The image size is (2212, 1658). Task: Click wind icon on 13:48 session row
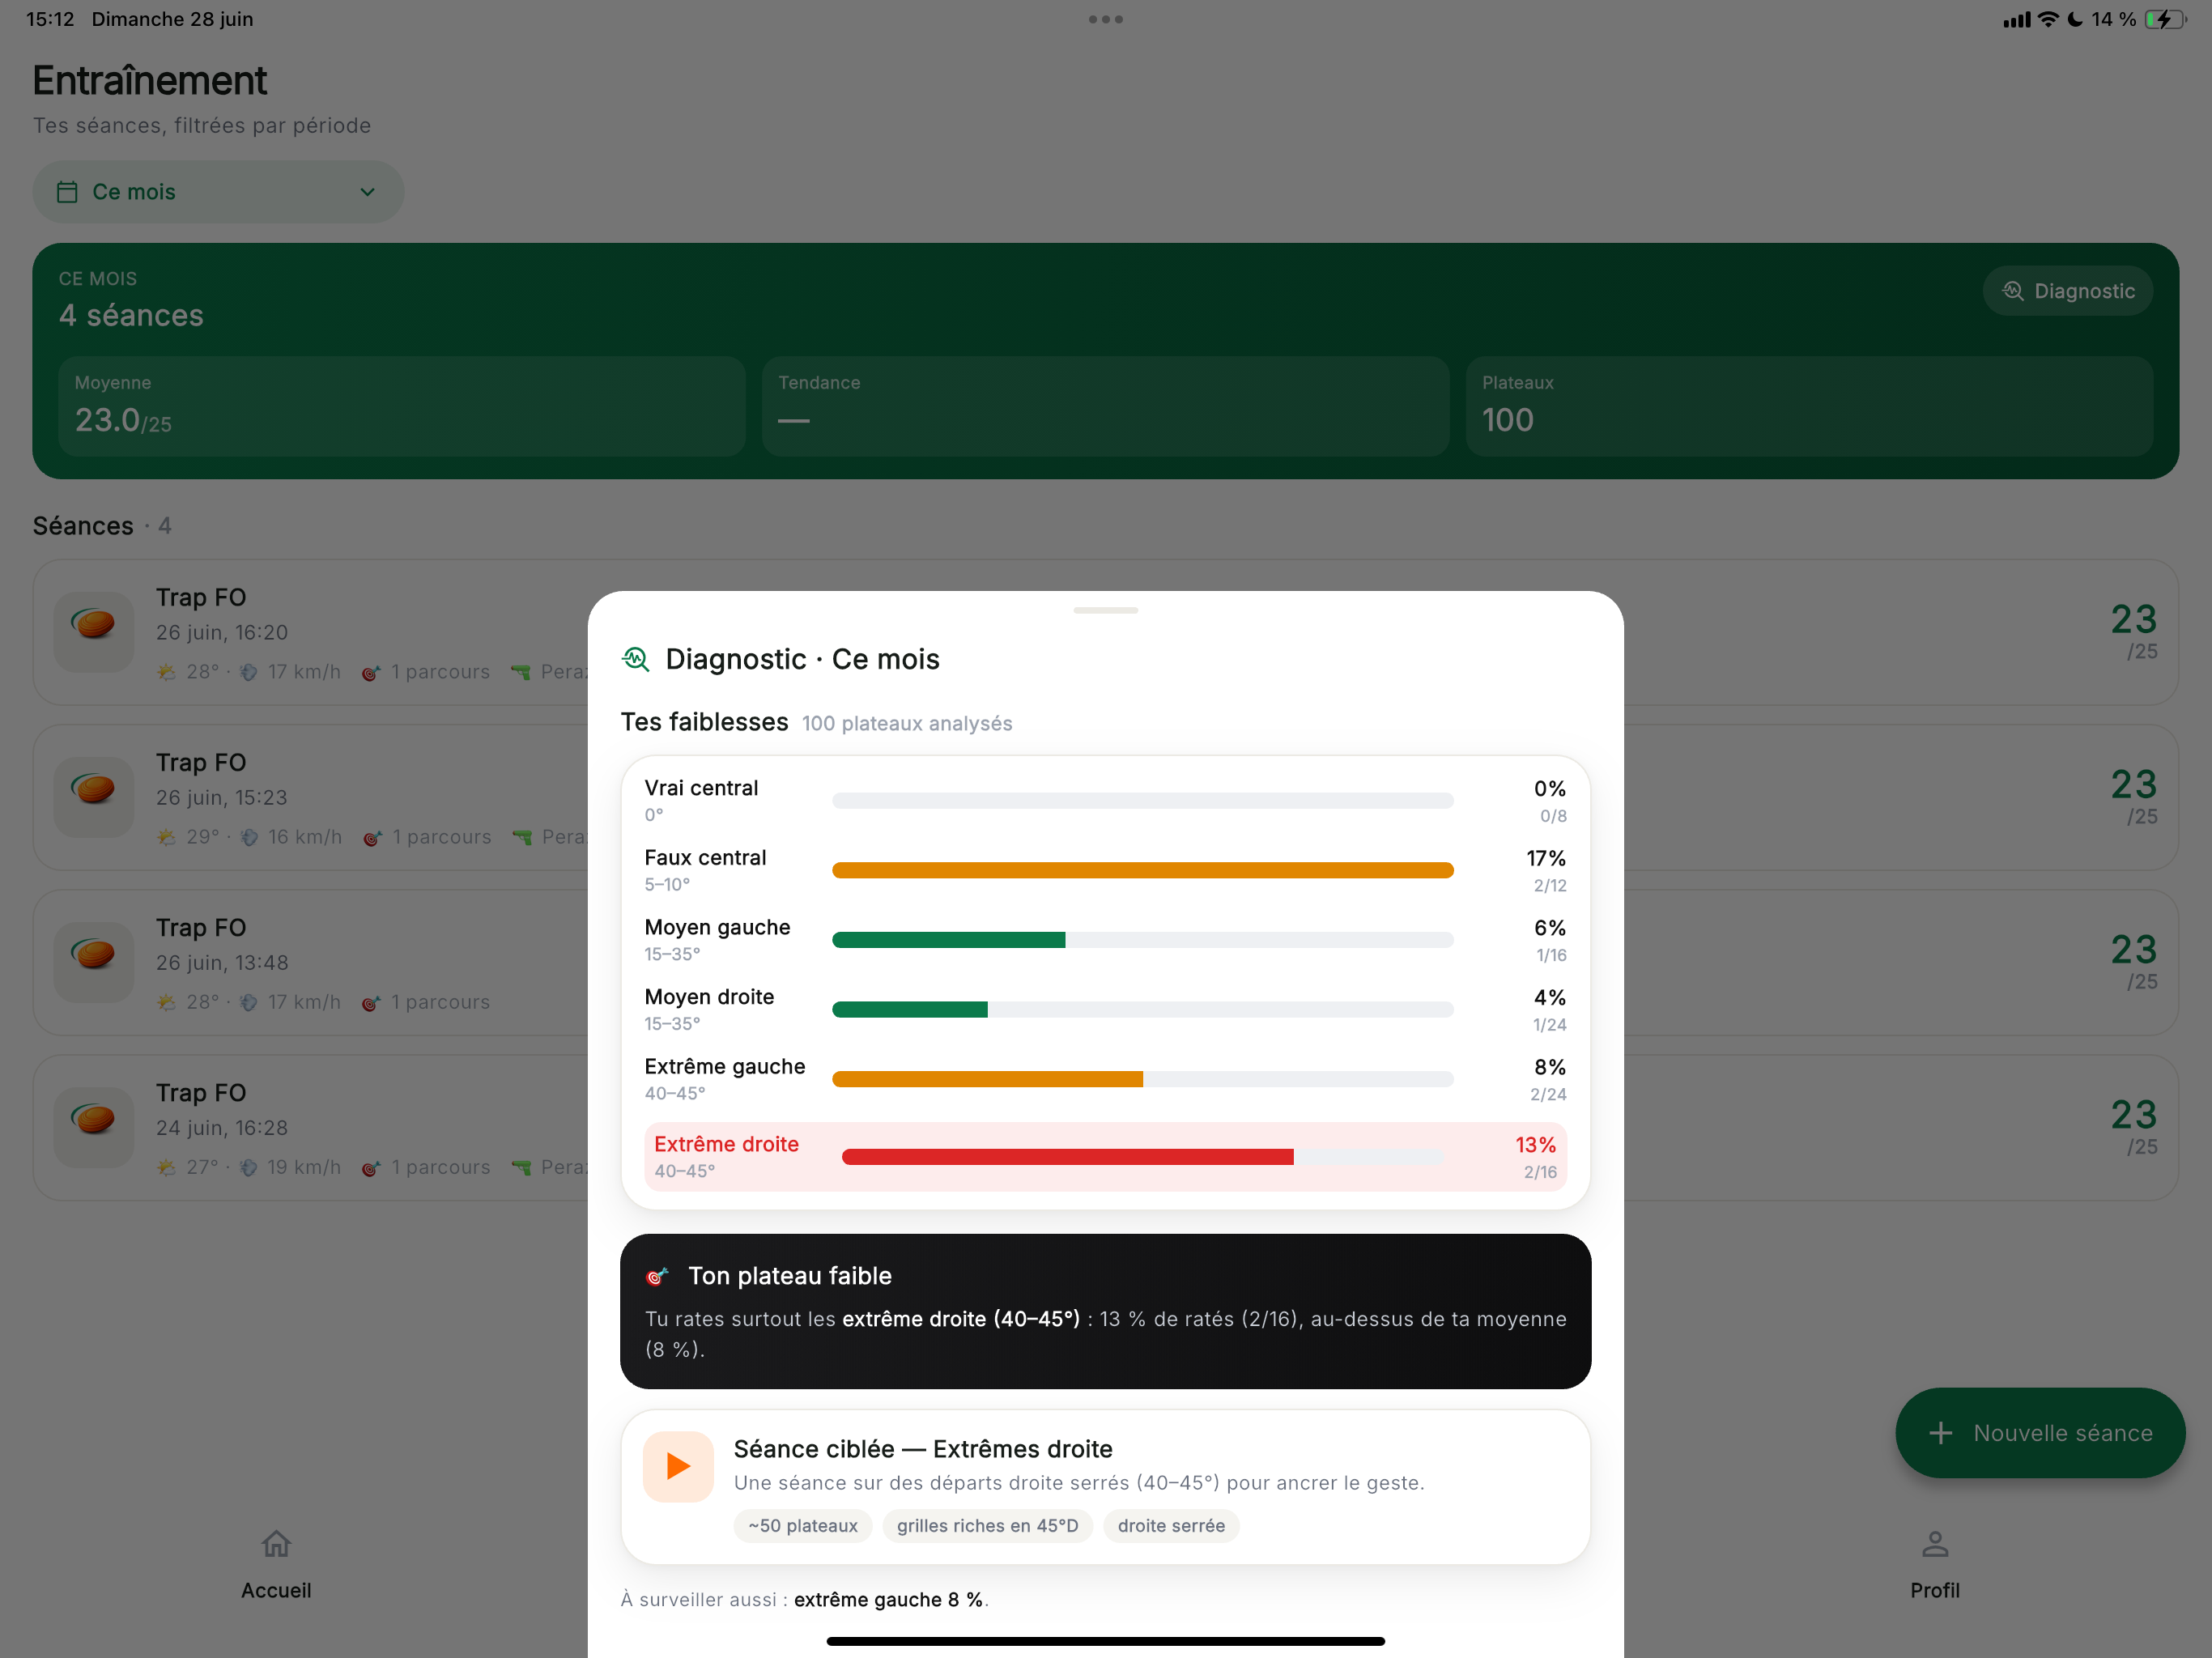[x=249, y=1002]
